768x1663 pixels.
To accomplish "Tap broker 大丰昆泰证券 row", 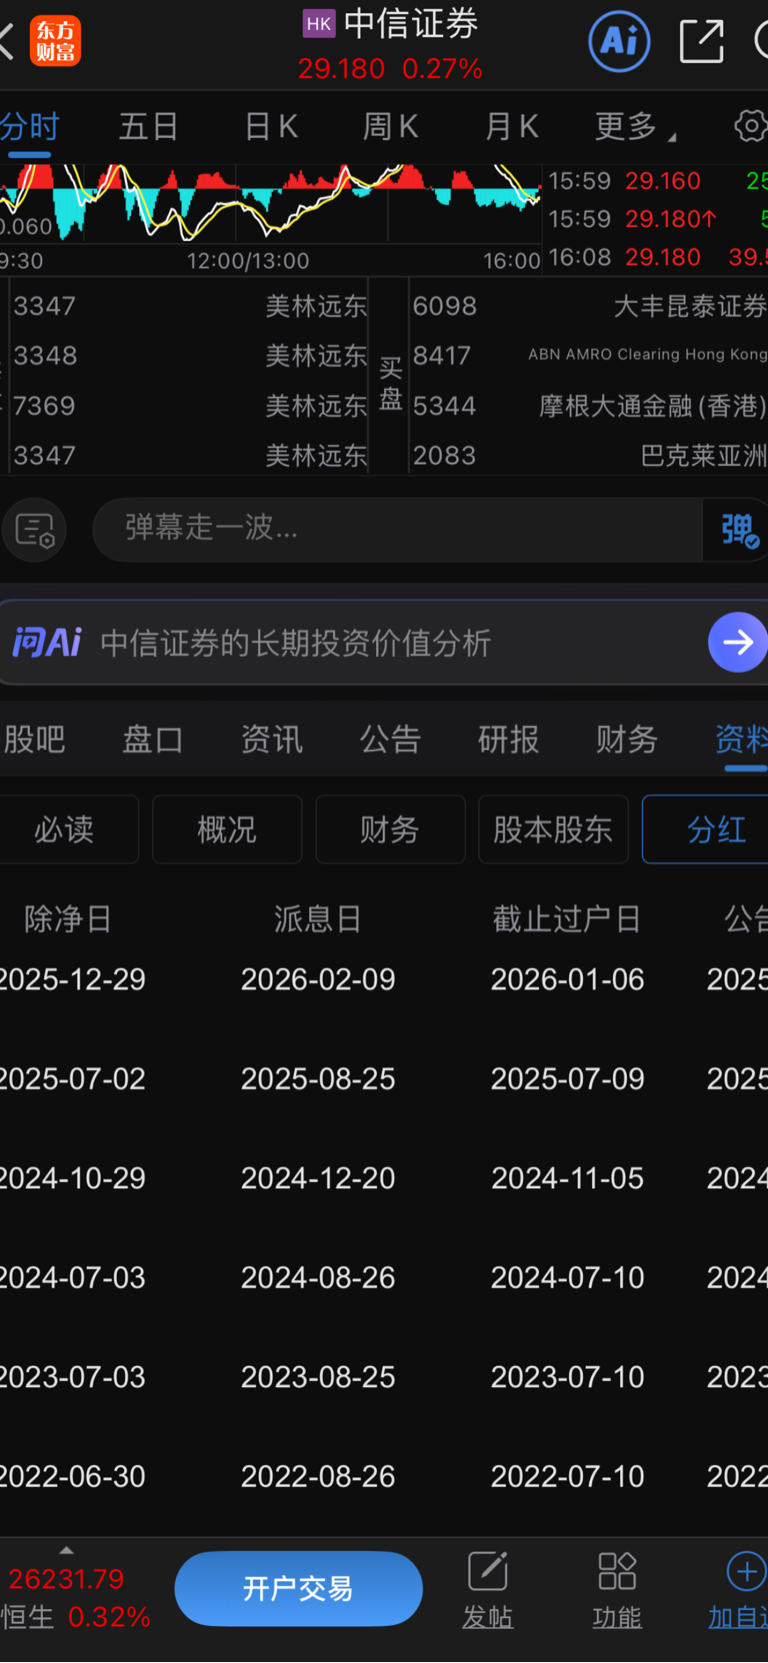I will 589,306.
